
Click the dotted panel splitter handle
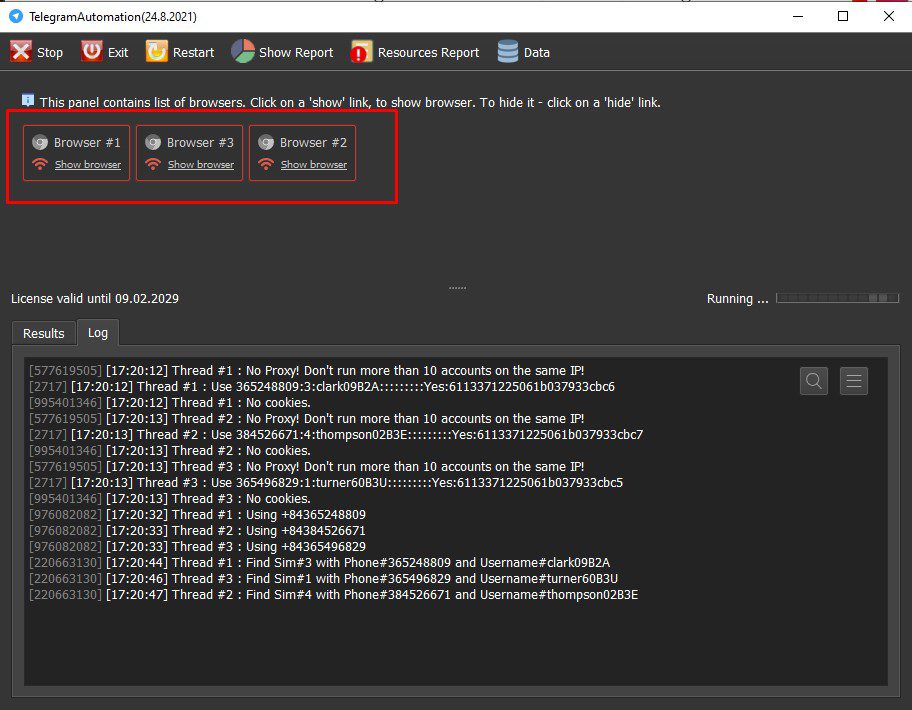pyautogui.click(x=457, y=287)
